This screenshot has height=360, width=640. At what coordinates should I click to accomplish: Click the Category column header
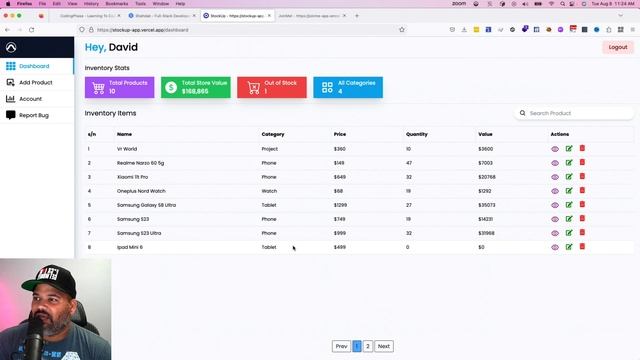(273, 134)
